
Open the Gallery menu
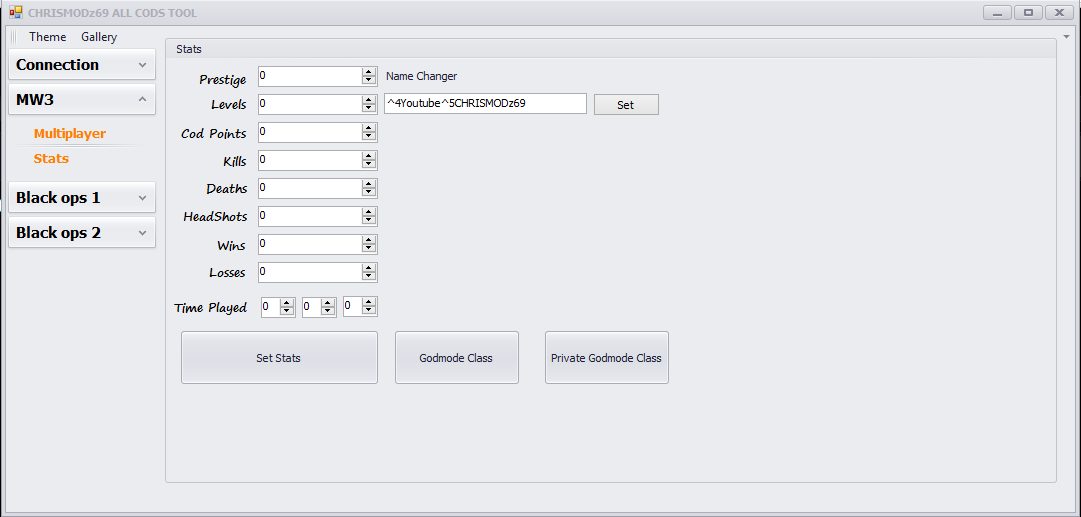click(x=99, y=37)
